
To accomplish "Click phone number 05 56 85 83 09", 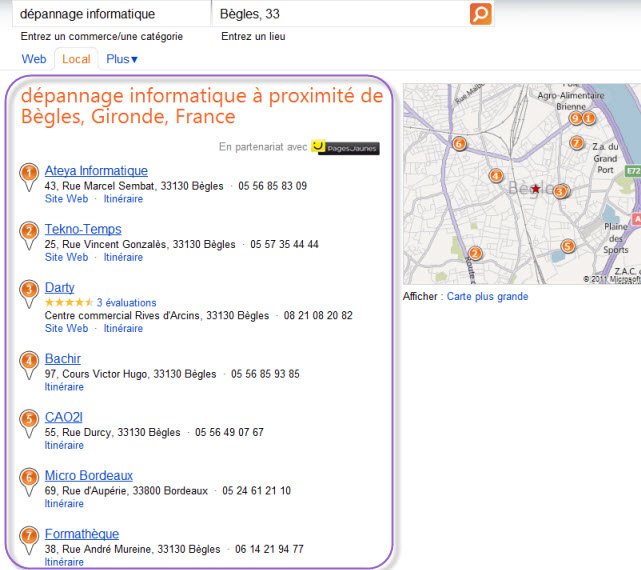I will (273, 186).
